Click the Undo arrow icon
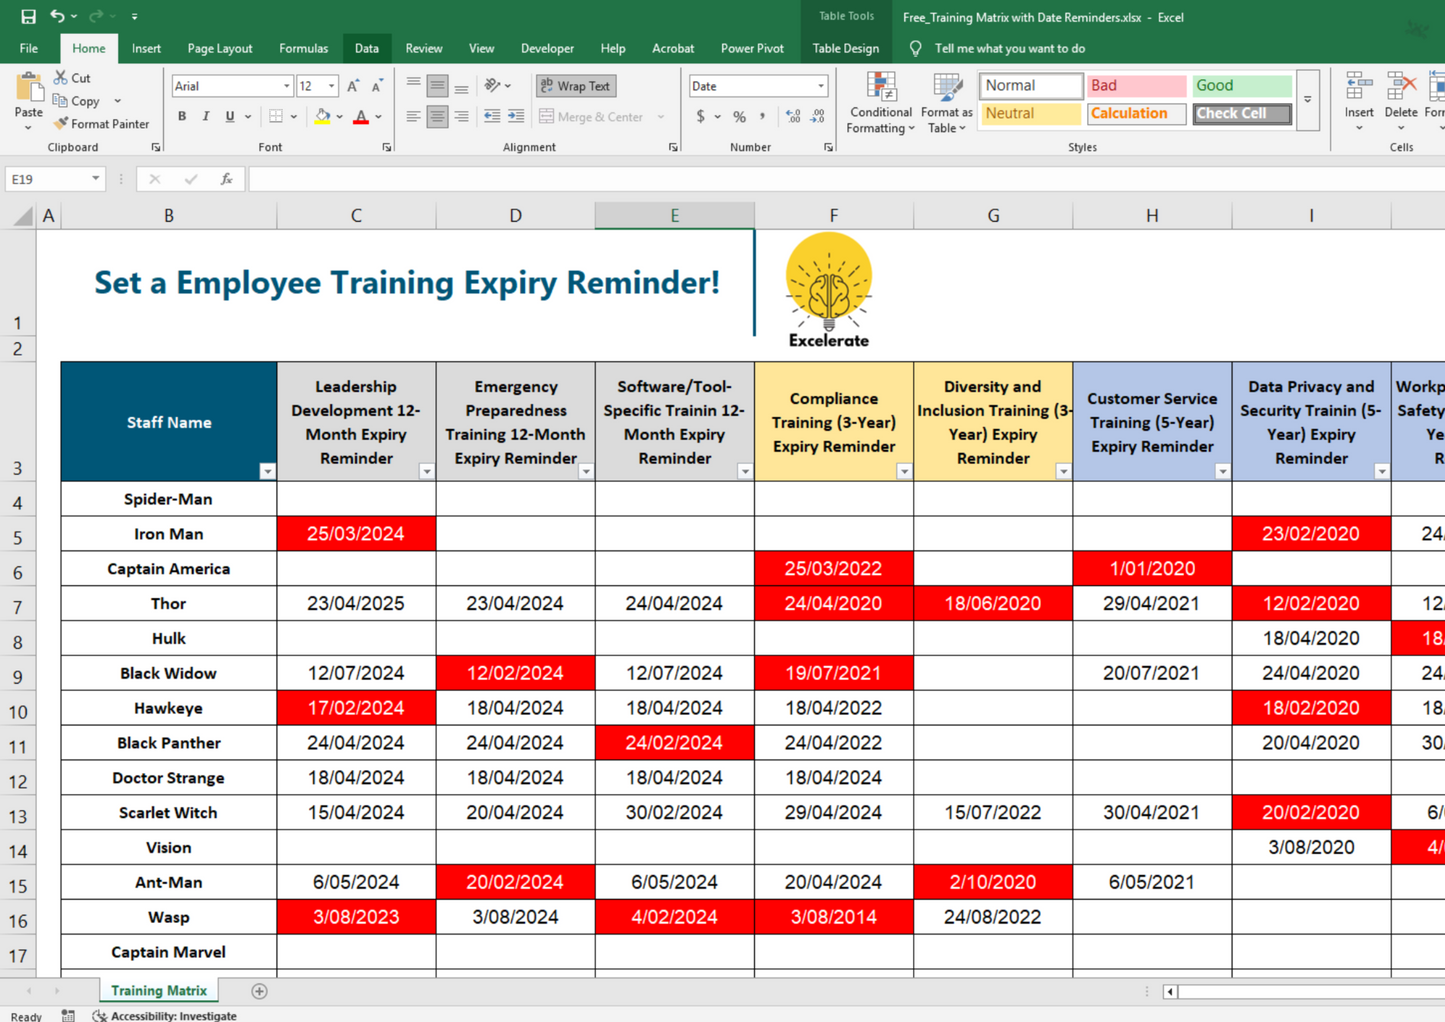Screen dimensions: 1445x1022 57,17
